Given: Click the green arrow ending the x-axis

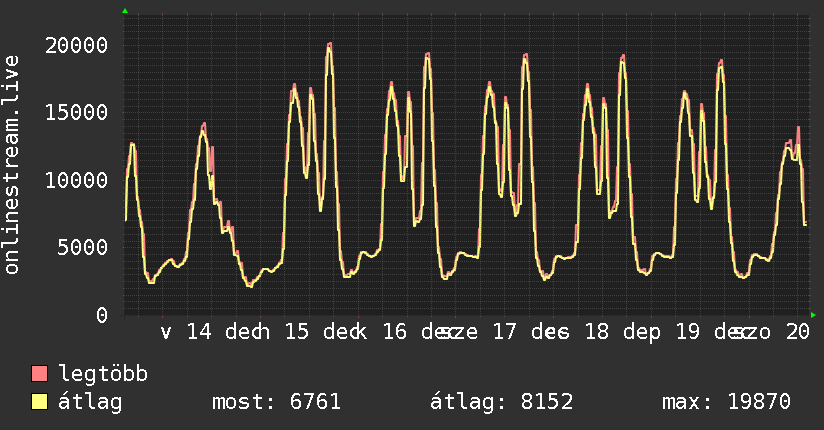Looking at the screenshot, I should click(x=813, y=315).
